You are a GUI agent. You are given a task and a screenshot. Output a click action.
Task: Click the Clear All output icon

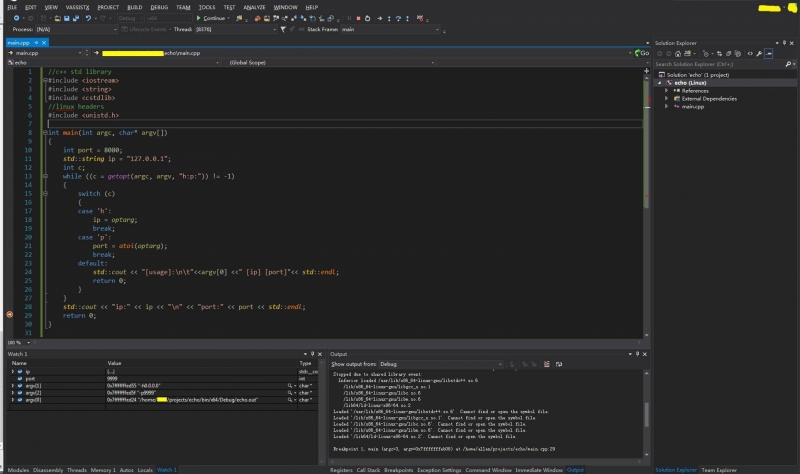[546, 364]
